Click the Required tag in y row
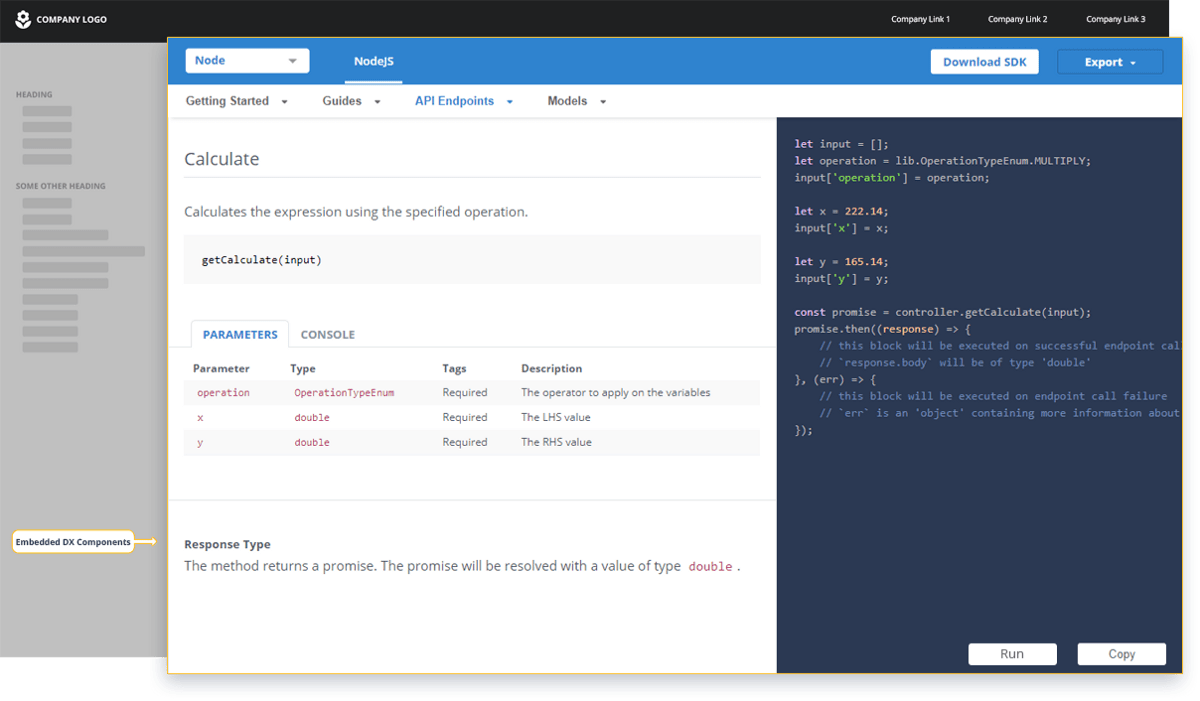The width and height of the screenshot is (1200, 701). (465, 443)
